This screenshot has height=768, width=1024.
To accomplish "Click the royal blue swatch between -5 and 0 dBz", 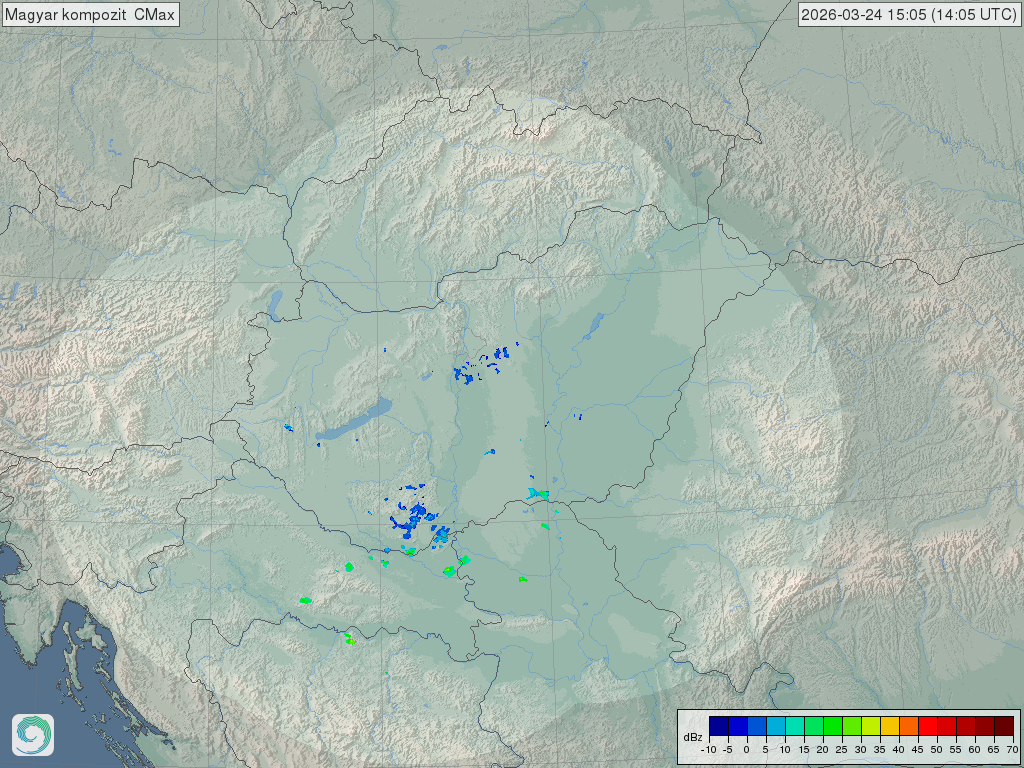I will pyautogui.click(x=737, y=727).
